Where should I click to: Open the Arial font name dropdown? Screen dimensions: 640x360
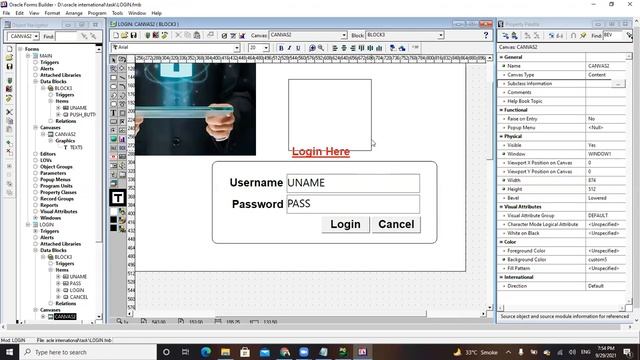[237, 48]
